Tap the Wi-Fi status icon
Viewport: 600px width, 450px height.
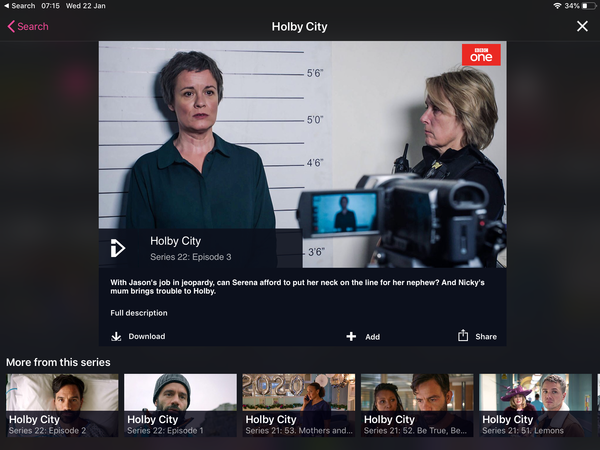point(557,6)
